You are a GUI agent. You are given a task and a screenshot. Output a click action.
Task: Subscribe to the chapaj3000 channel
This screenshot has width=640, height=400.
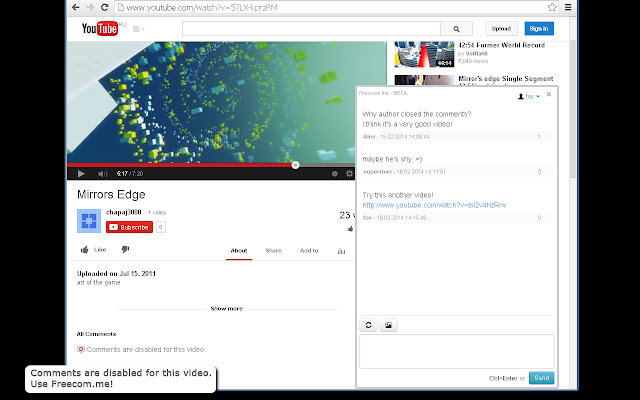[x=129, y=227]
